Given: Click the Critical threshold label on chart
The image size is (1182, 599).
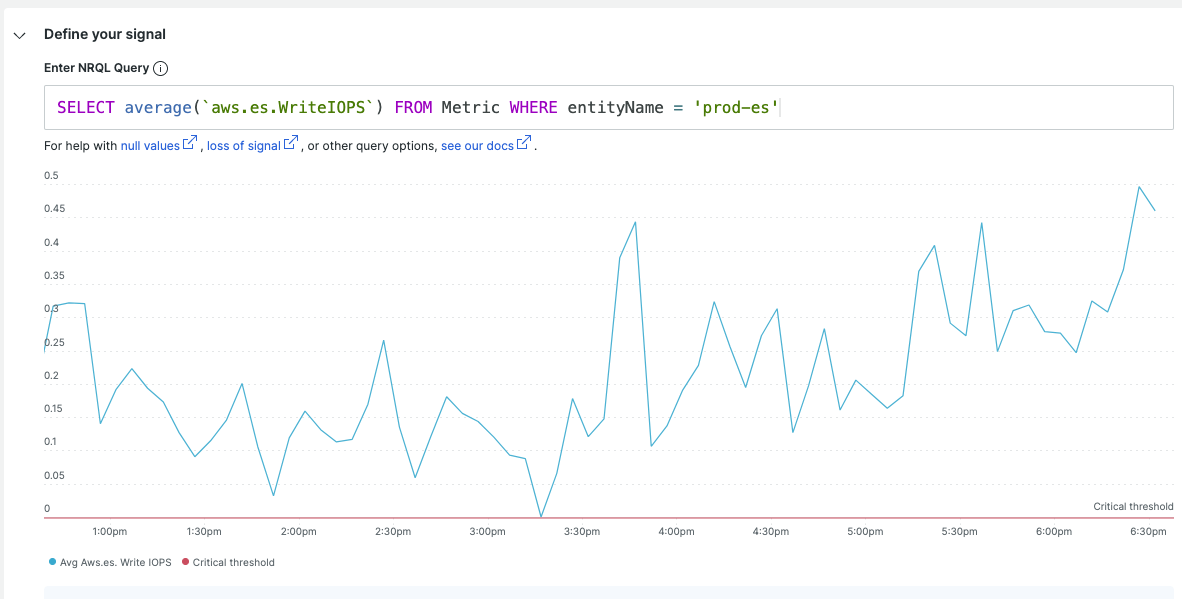Looking at the screenshot, I should [1133, 506].
